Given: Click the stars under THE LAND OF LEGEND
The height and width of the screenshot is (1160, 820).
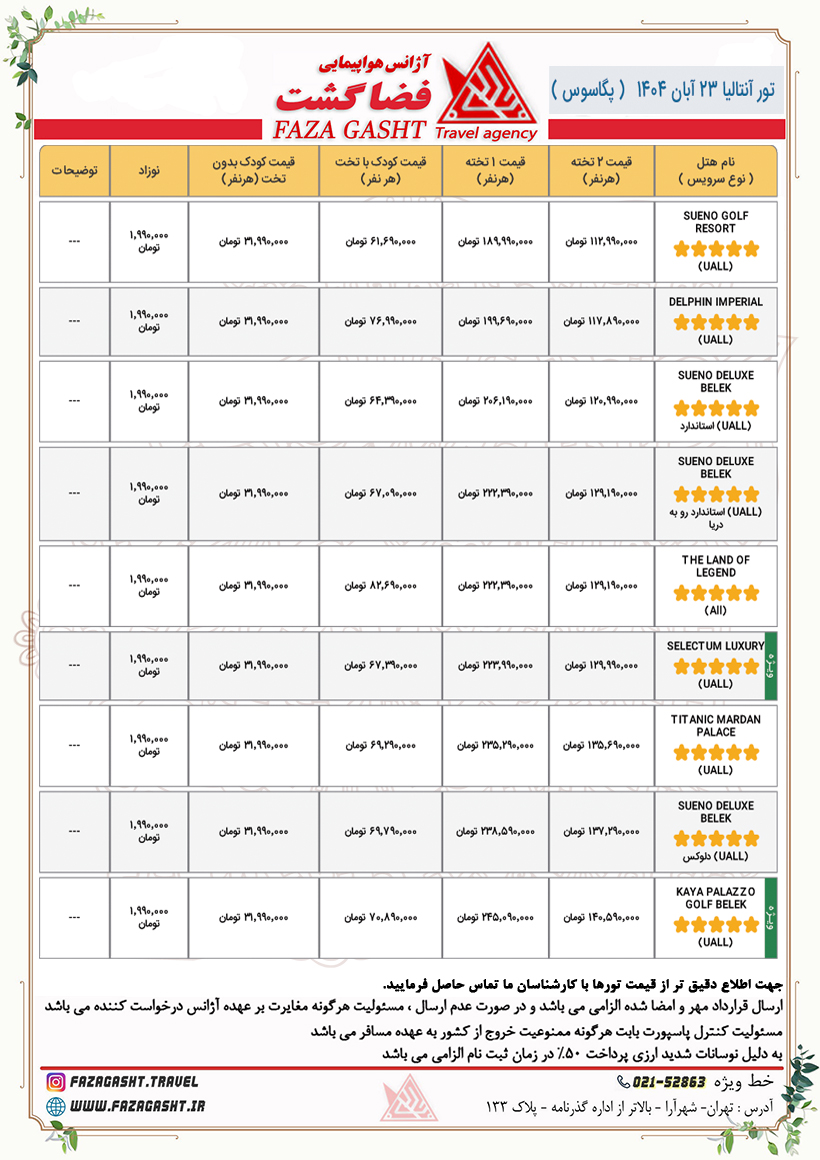Looking at the screenshot, I should click(716, 593).
